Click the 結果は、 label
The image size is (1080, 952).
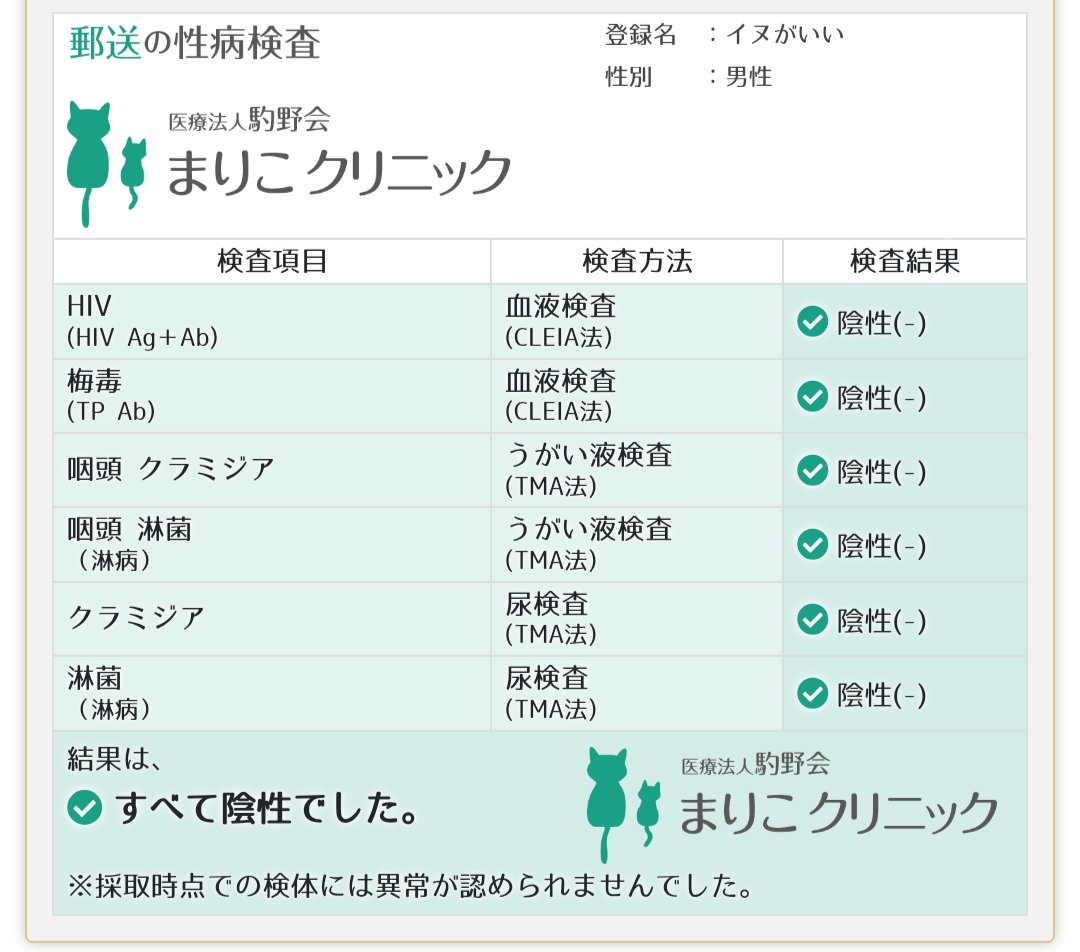click(114, 759)
